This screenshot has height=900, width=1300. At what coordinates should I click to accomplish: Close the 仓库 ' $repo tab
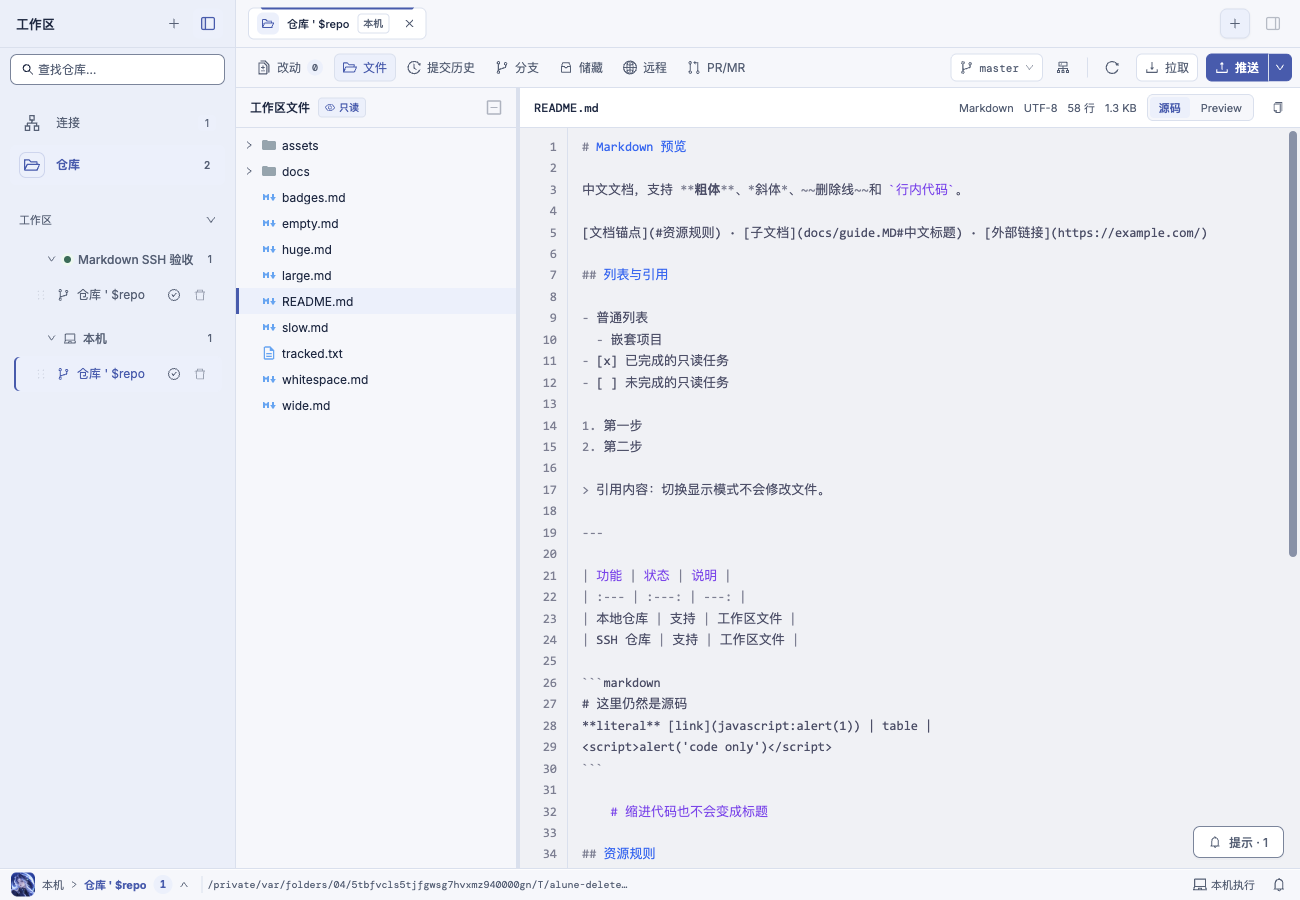(409, 23)
